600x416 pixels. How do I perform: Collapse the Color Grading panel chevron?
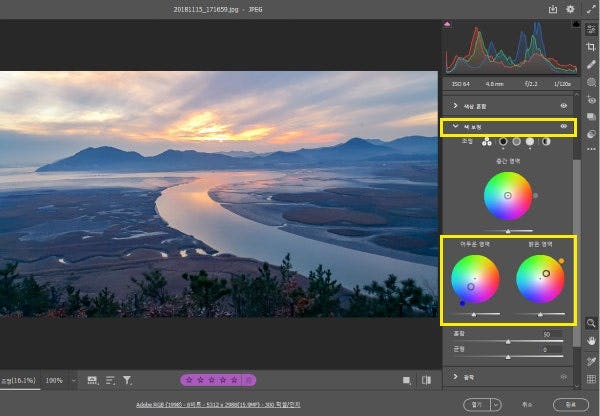click(x=455, y=126)
